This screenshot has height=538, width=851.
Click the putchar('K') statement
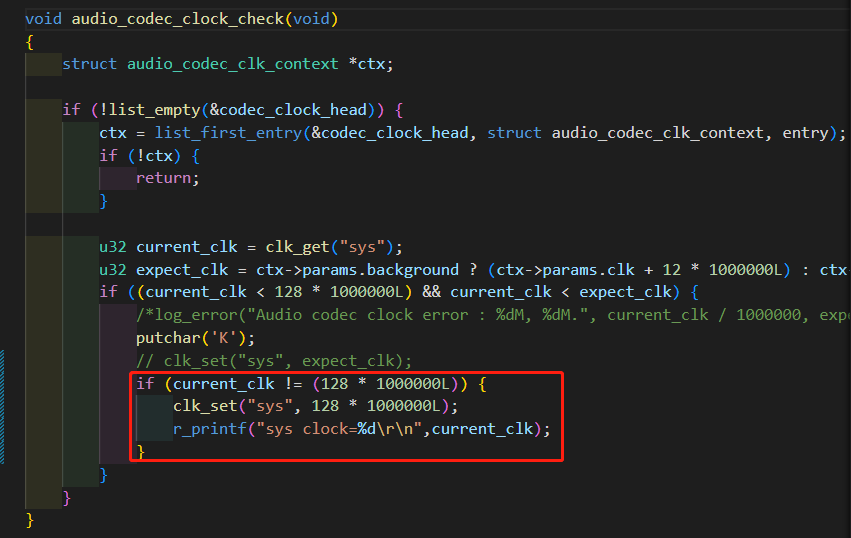point(195,338)
